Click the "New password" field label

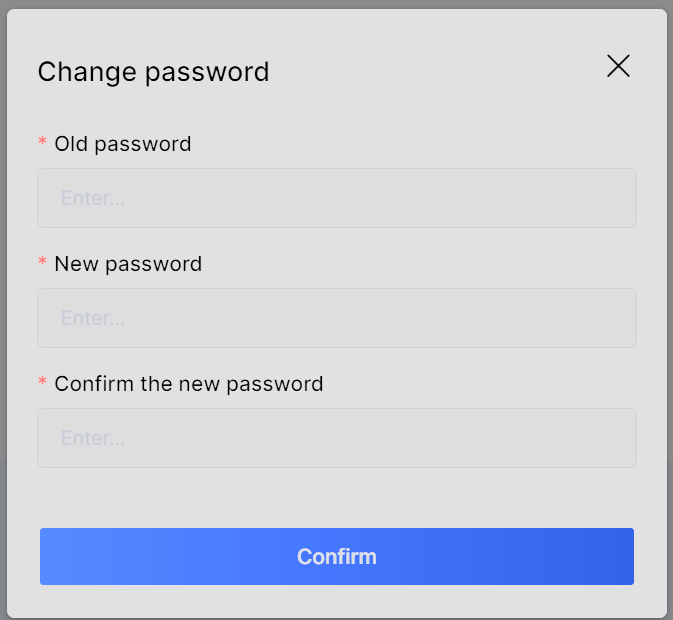click(128, 264)
